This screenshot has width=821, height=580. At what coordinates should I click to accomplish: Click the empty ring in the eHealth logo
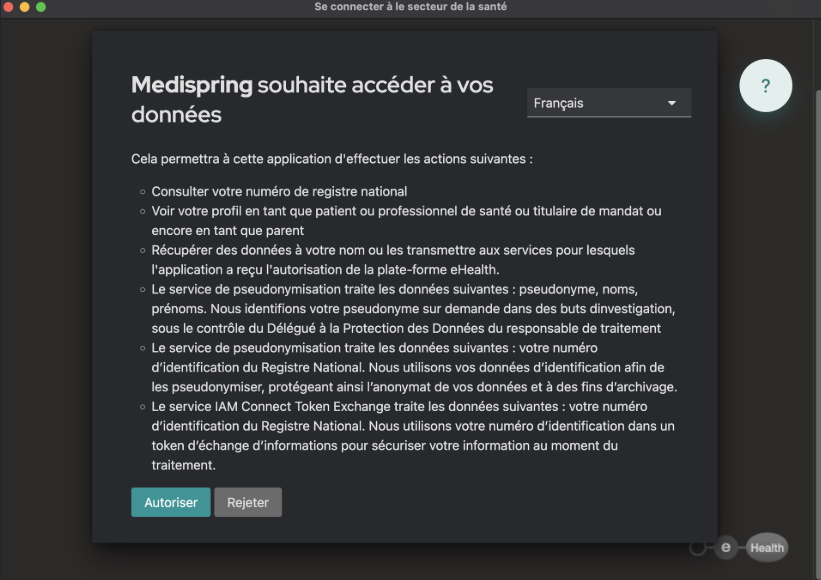(699, 548)
